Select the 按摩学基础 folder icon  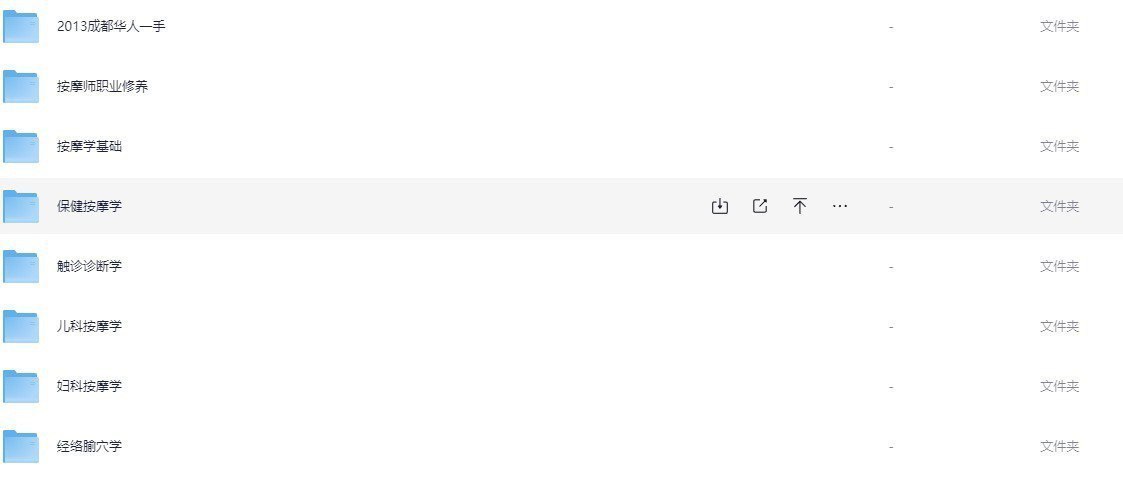pyautogui.click(x=21, y=147)
